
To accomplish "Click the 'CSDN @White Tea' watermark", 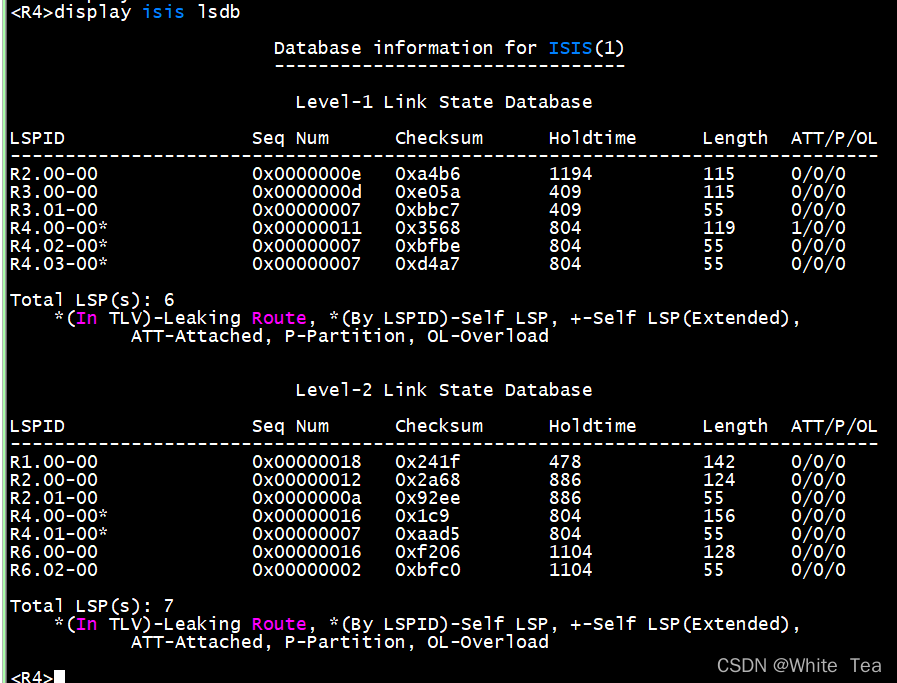I will [800, 665].
